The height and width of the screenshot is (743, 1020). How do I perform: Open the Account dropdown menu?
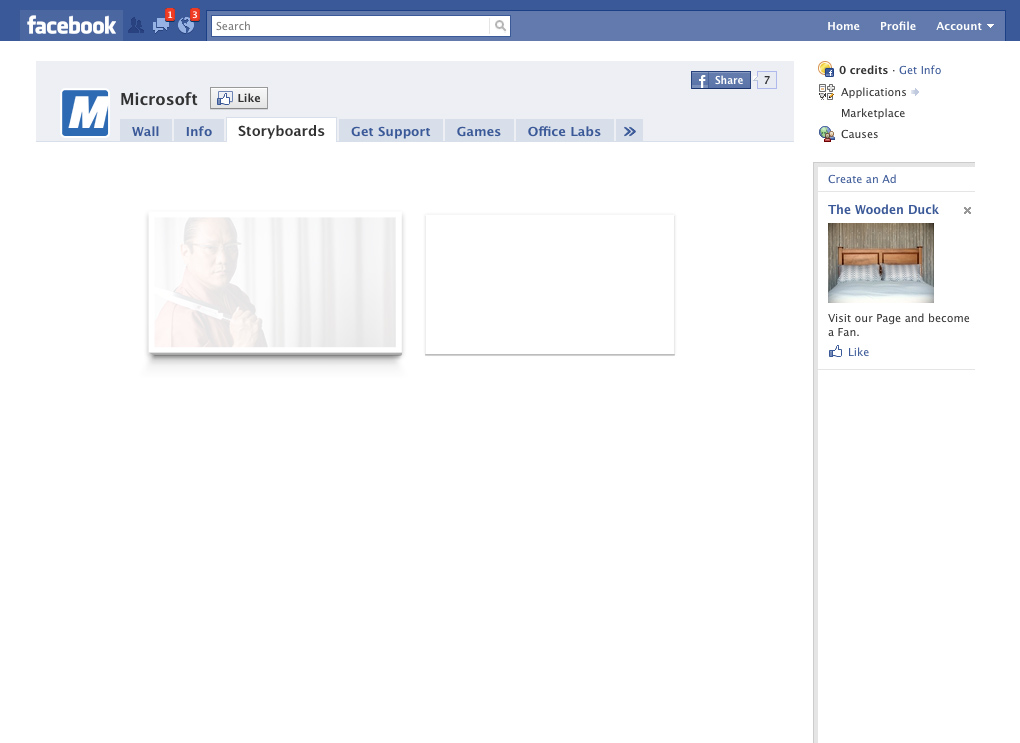pyautogui.click(x=965, y=26)
